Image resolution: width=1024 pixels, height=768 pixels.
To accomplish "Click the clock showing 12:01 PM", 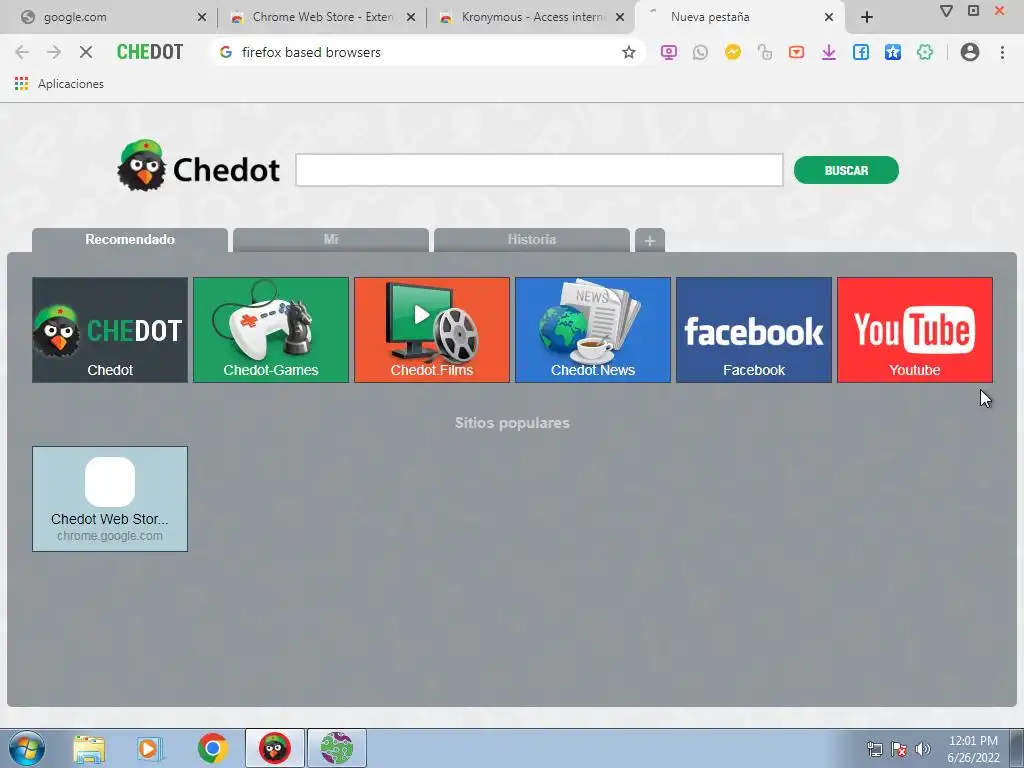I will coord(973,741).
